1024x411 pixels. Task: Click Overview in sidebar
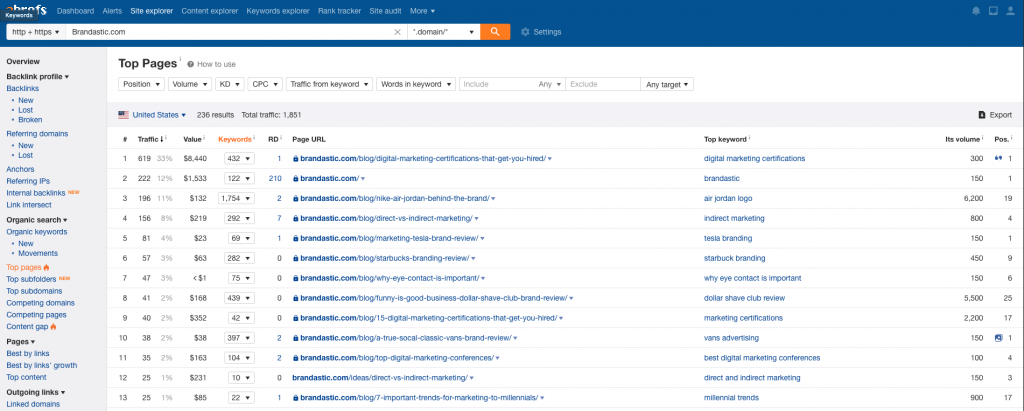pos(23,61)
